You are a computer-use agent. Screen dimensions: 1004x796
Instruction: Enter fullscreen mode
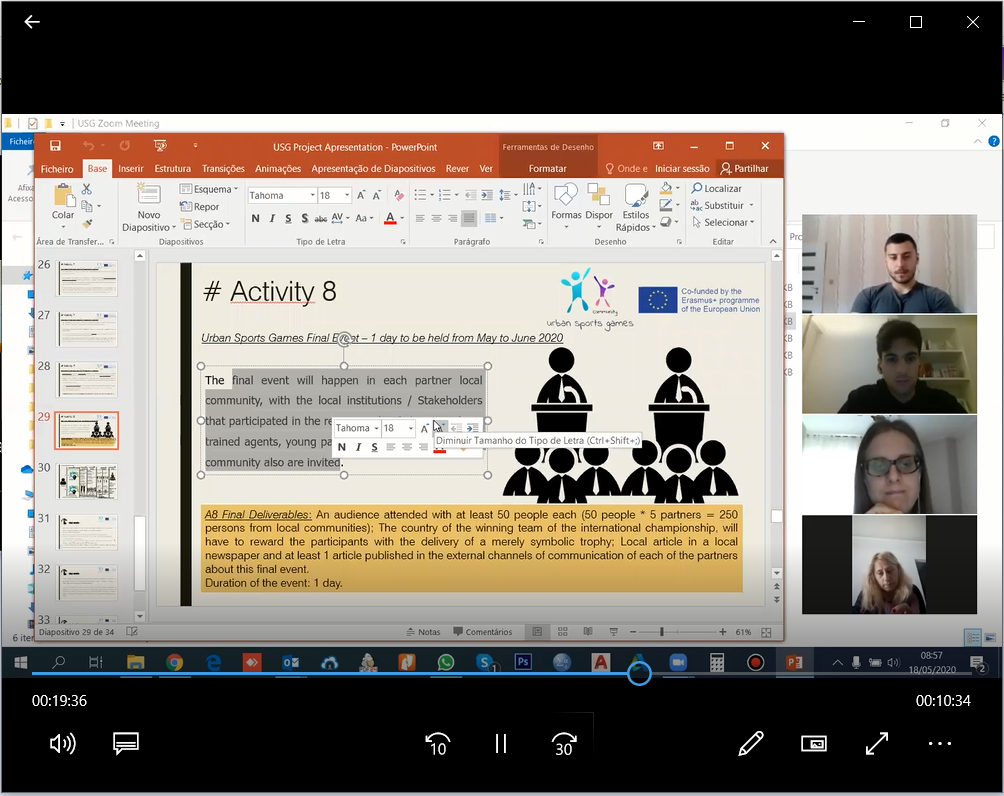pos(877,743)
